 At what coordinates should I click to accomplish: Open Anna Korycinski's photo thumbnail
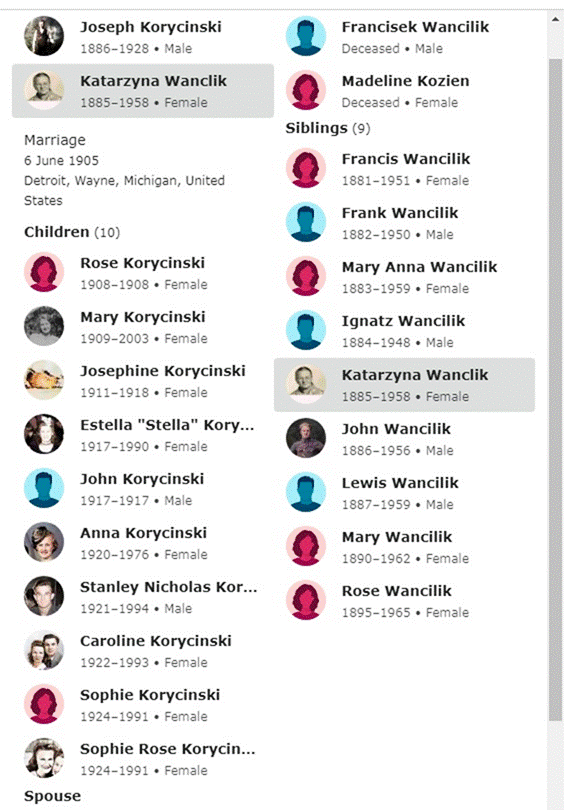coord(44,542)
